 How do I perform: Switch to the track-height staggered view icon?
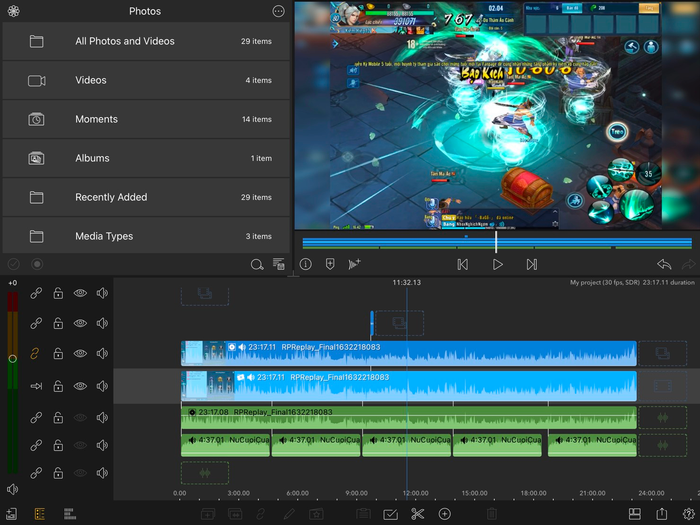point(70,514)
